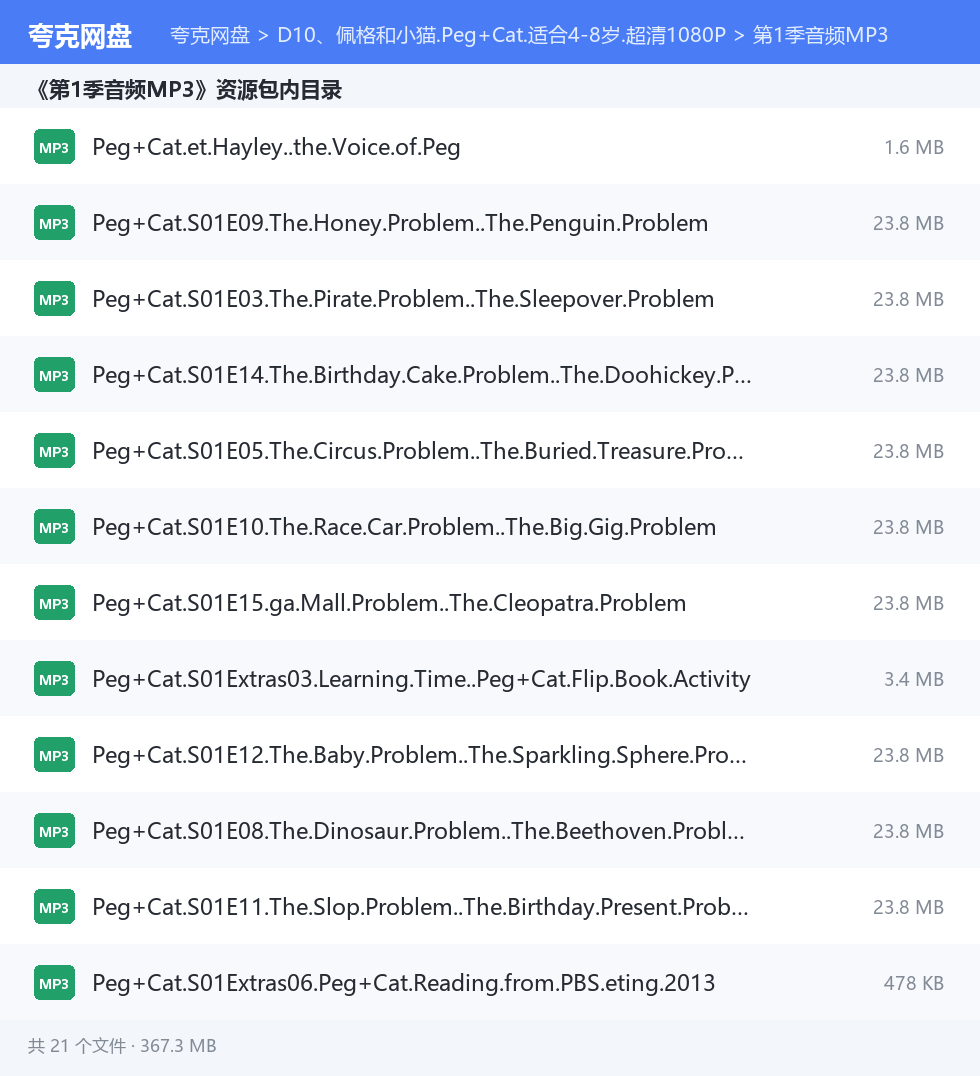
Task: Click the MP3 icon for S01E05 Circus Problem
Action: [54, 451]
